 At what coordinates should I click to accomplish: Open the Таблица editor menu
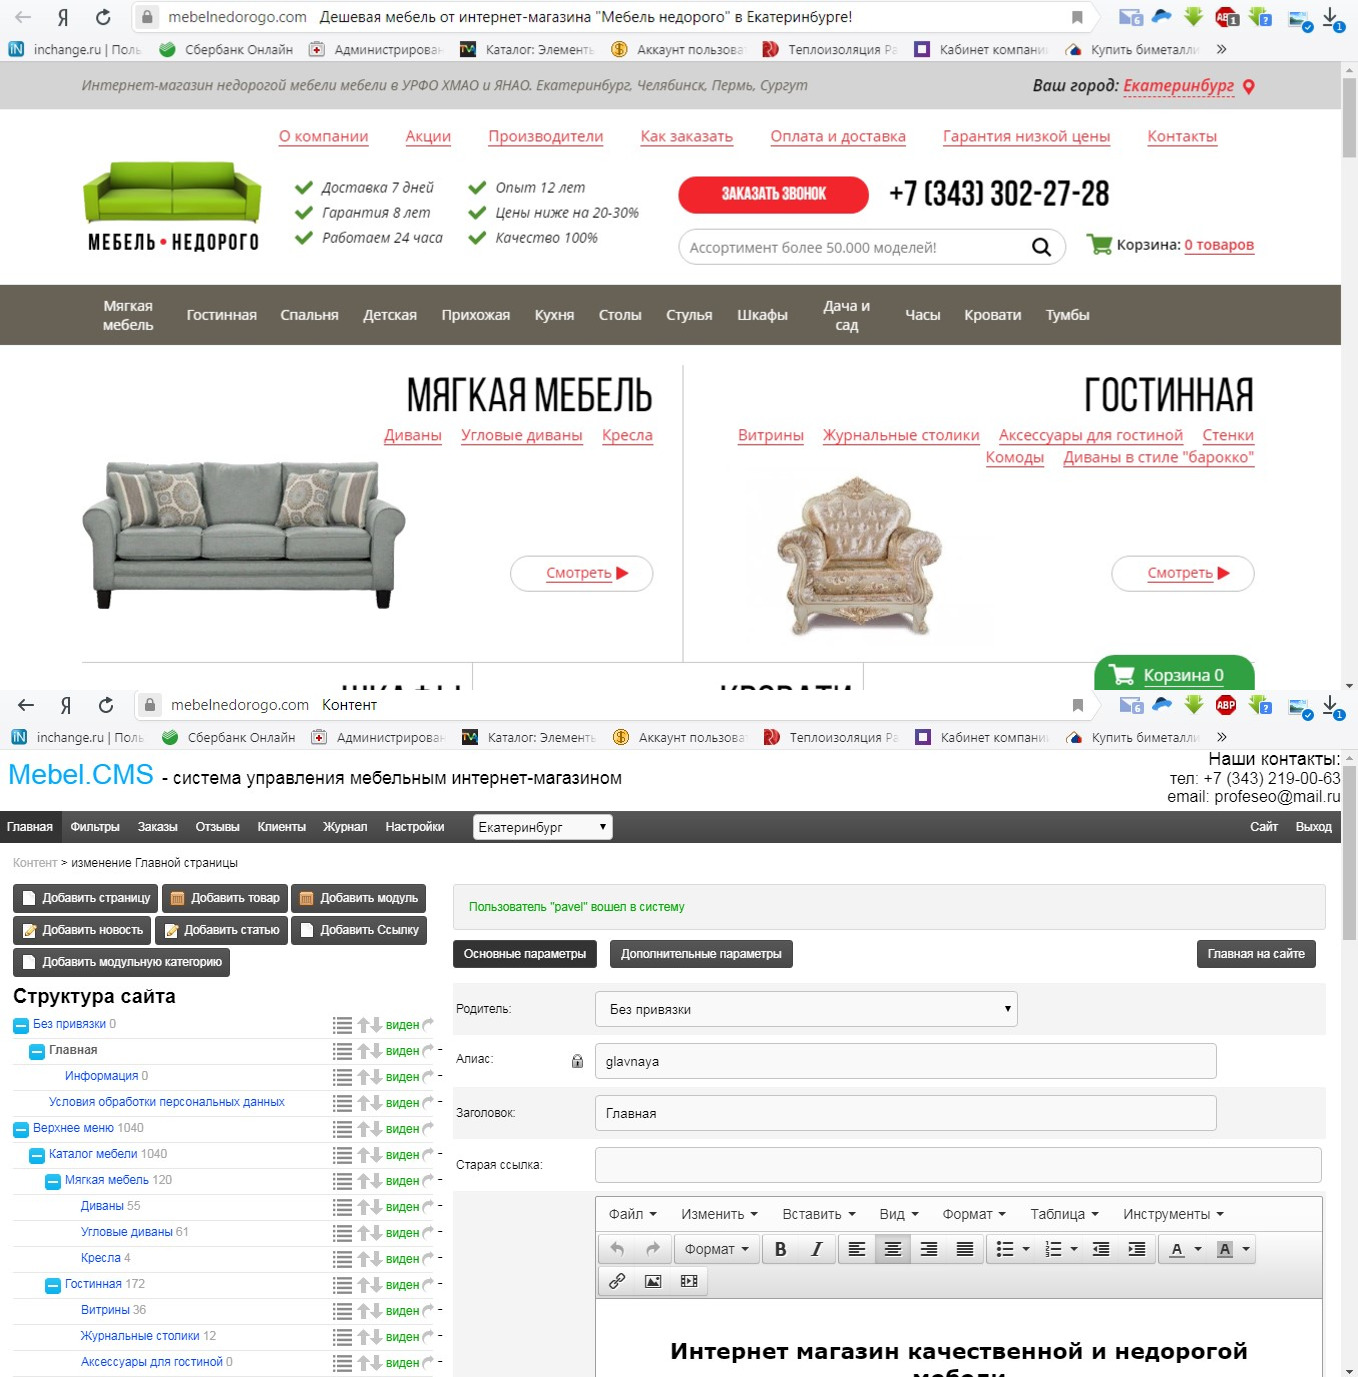[1064, 1214]
